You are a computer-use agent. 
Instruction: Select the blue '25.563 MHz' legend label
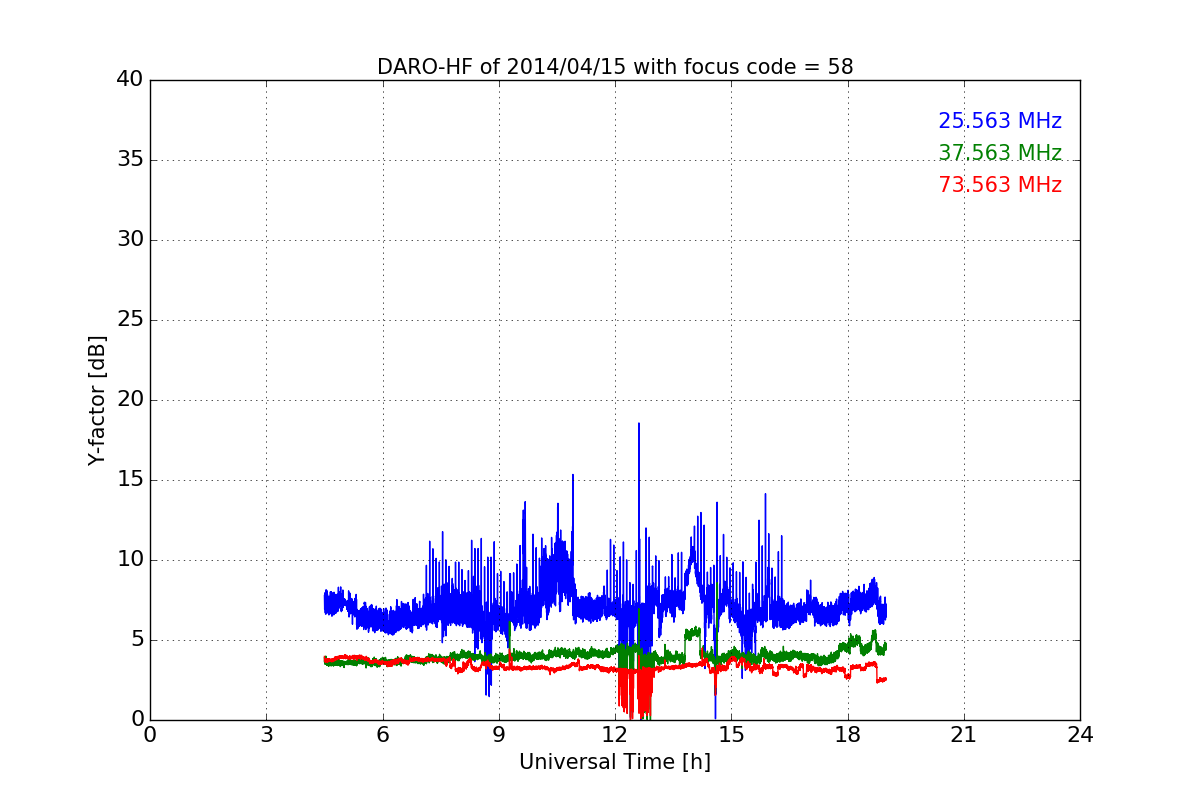click(x=1000, y=121)
